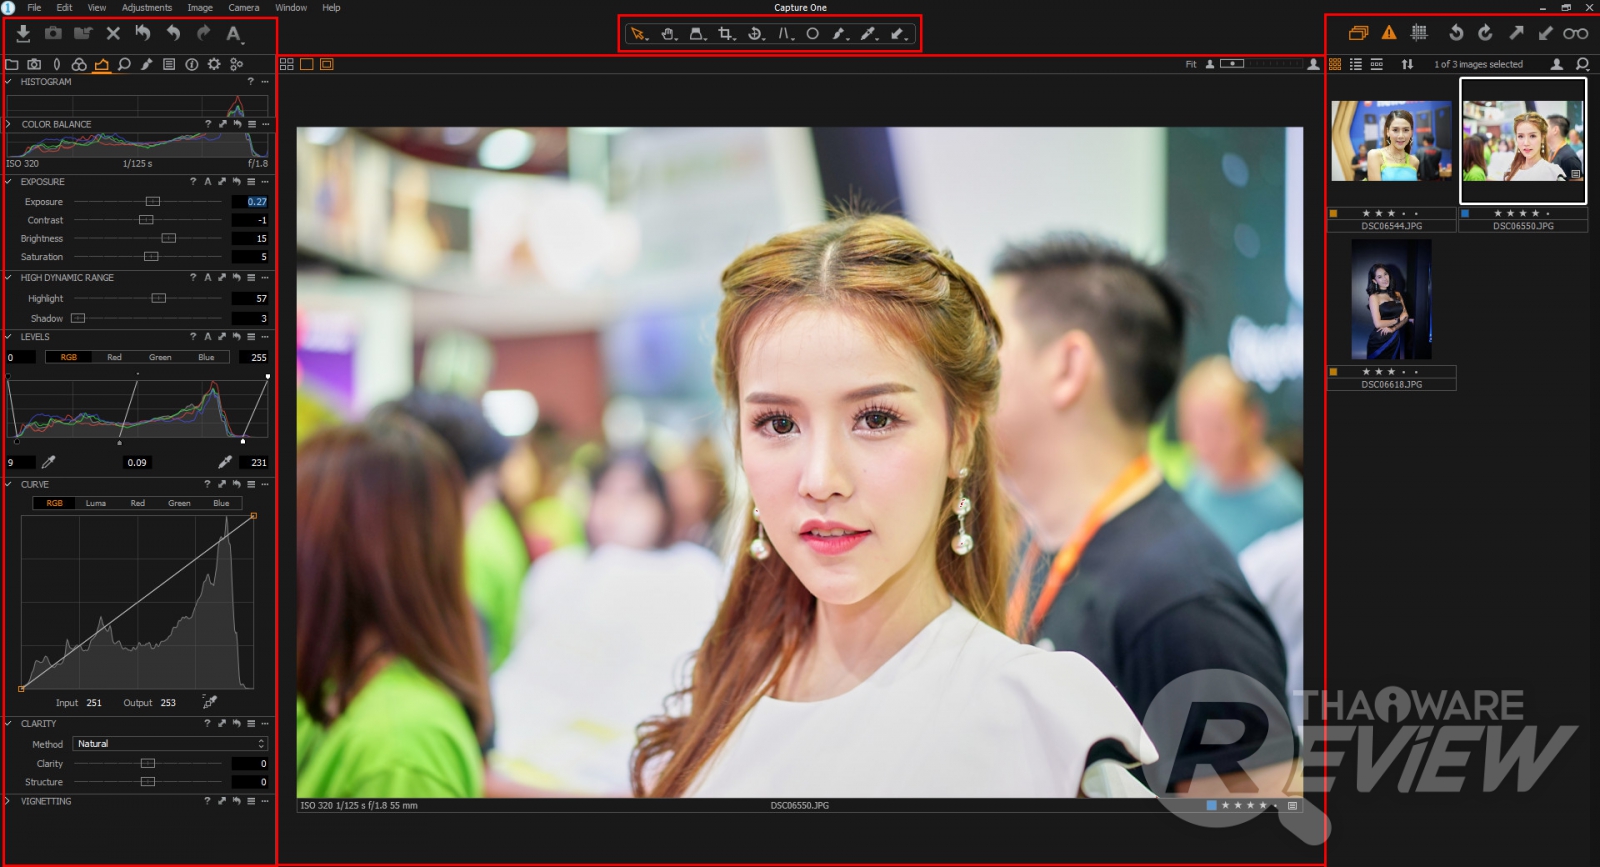This screenshot has width=1600, height=867.
Task: Select the DSC06544.JPG thumbnail
Action: tap(1391, 141)
